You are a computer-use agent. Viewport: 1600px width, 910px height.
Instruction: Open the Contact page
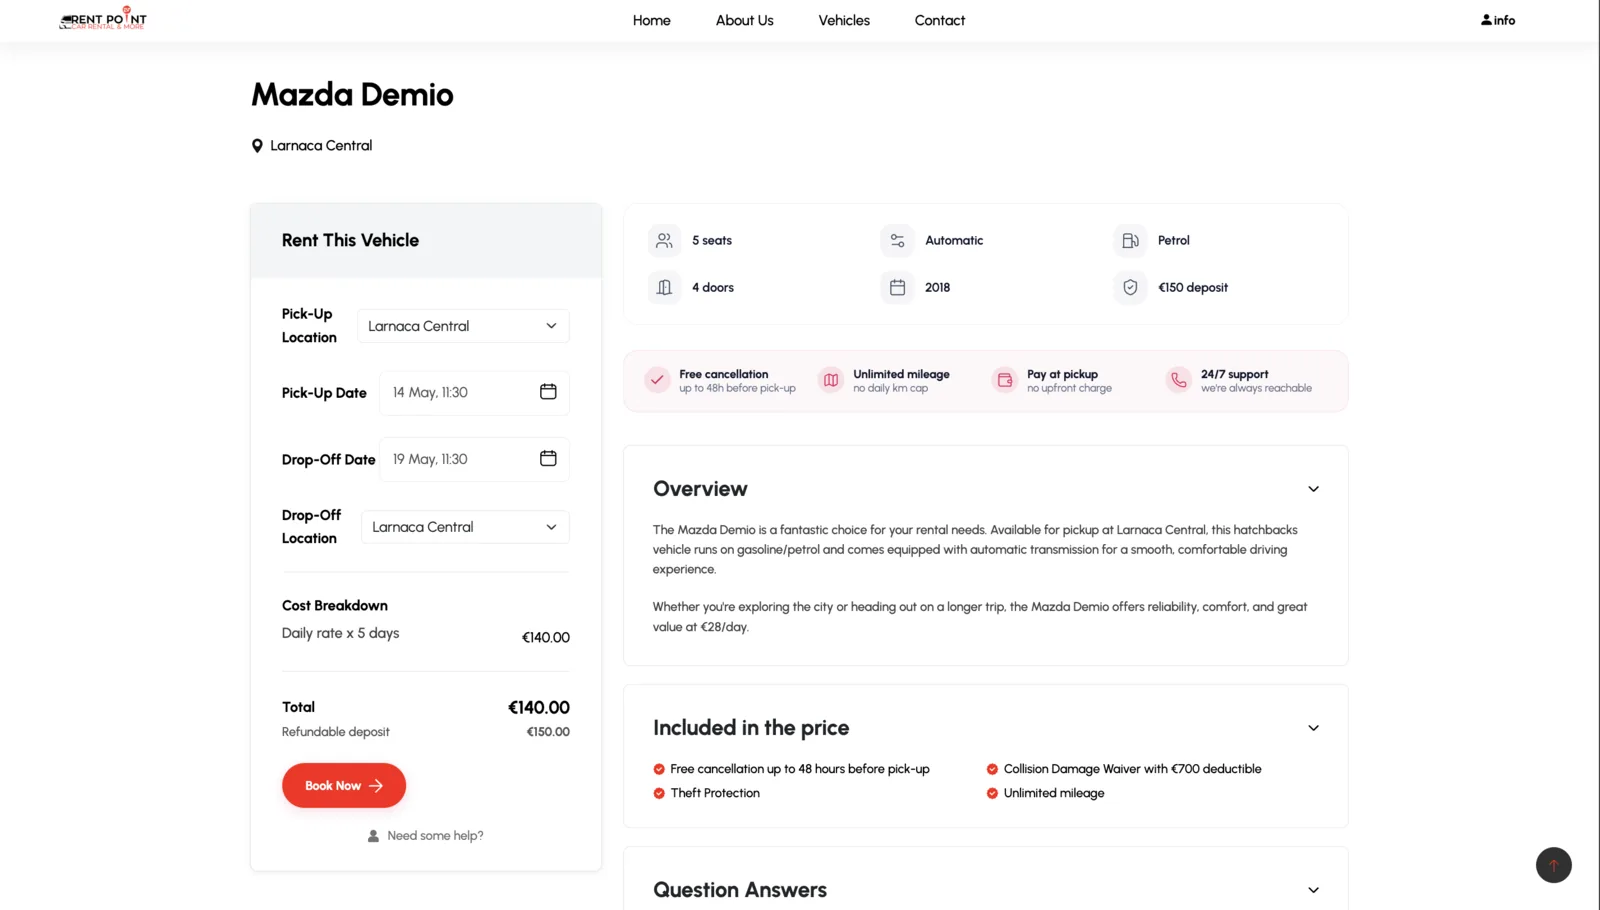[x=940, y=20]
